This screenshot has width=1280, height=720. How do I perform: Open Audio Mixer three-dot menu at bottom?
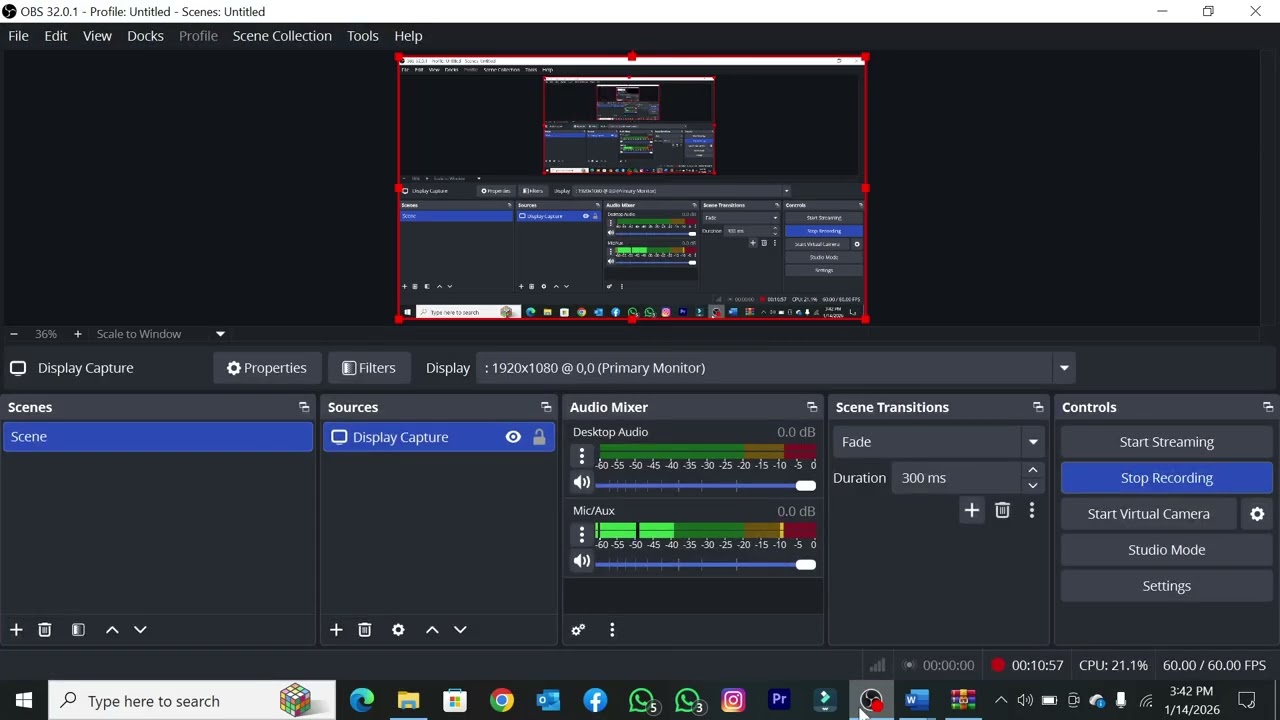[x=612, y=630]
